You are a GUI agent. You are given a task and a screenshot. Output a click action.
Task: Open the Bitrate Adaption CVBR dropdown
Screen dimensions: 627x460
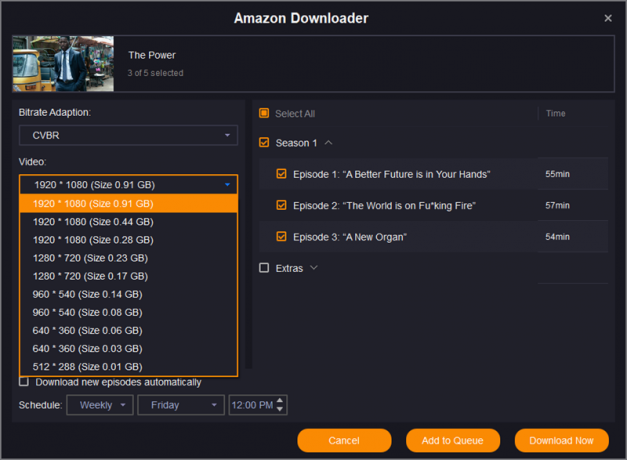[x=128, y=135]
